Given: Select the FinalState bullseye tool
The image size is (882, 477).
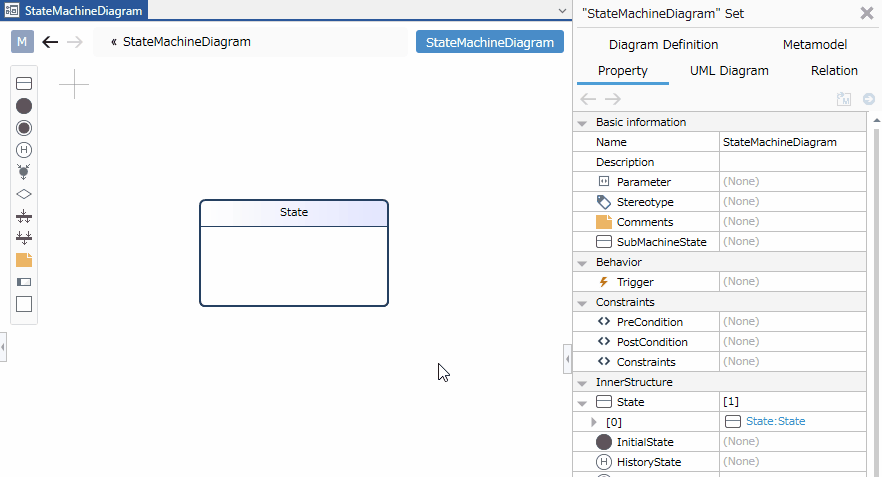Looking at the screenshot, I should click(24, 128).
